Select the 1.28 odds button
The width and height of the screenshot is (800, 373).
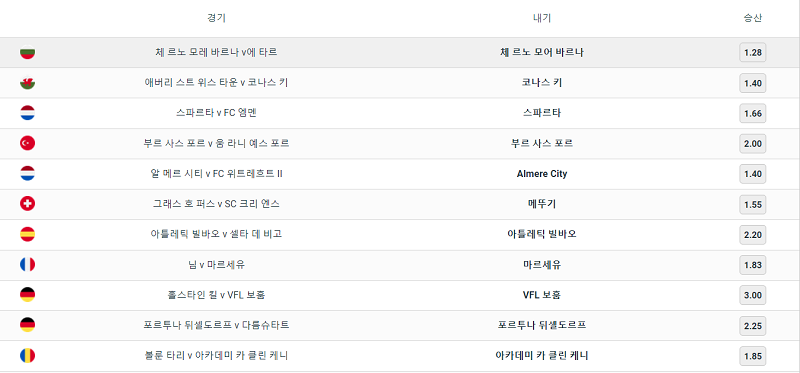[x=753, y=53]
